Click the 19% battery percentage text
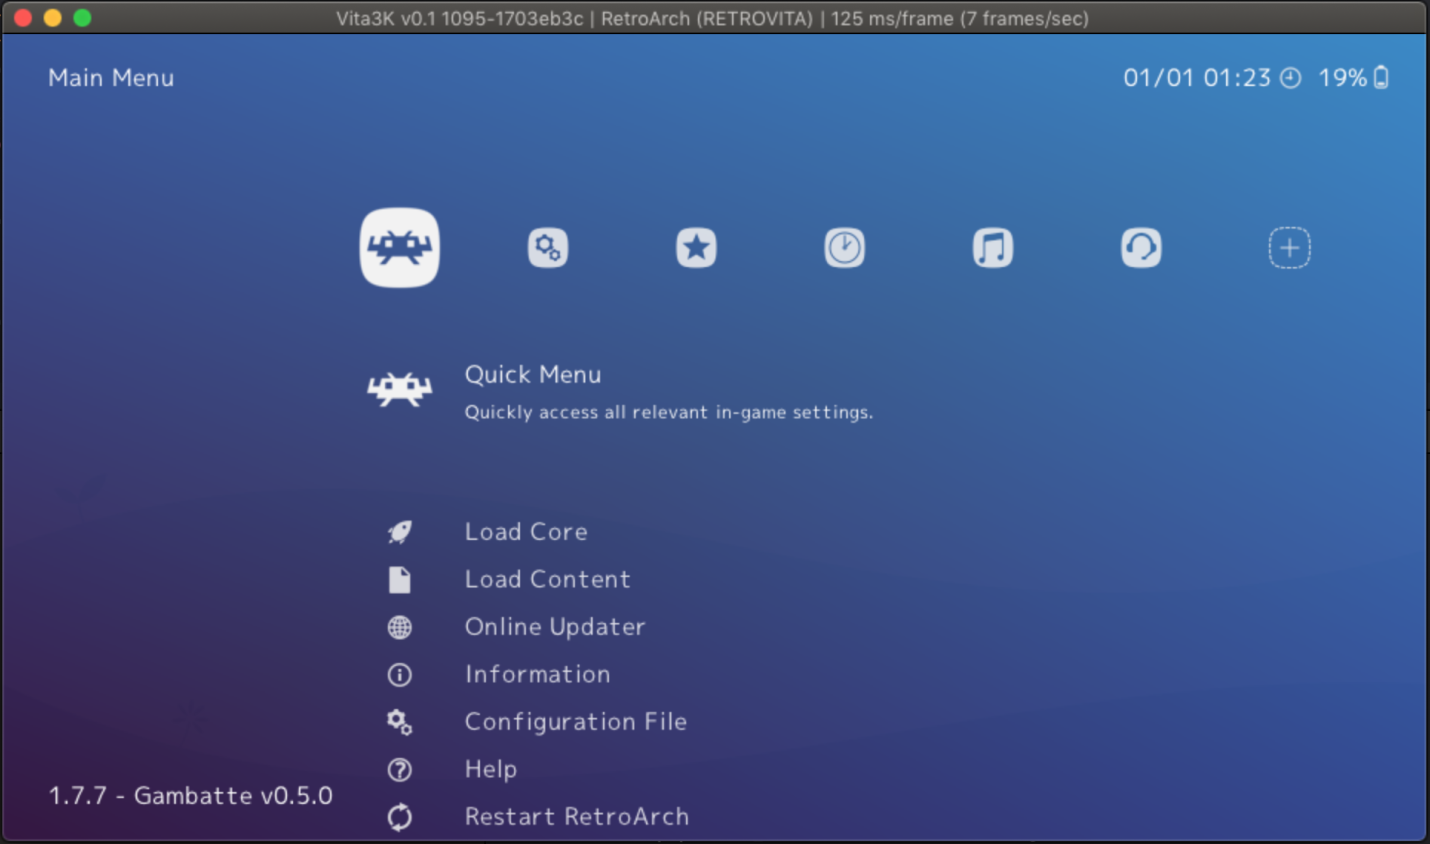The height and width of the screenshot is (844, 1430). [x=1342, y=78]
